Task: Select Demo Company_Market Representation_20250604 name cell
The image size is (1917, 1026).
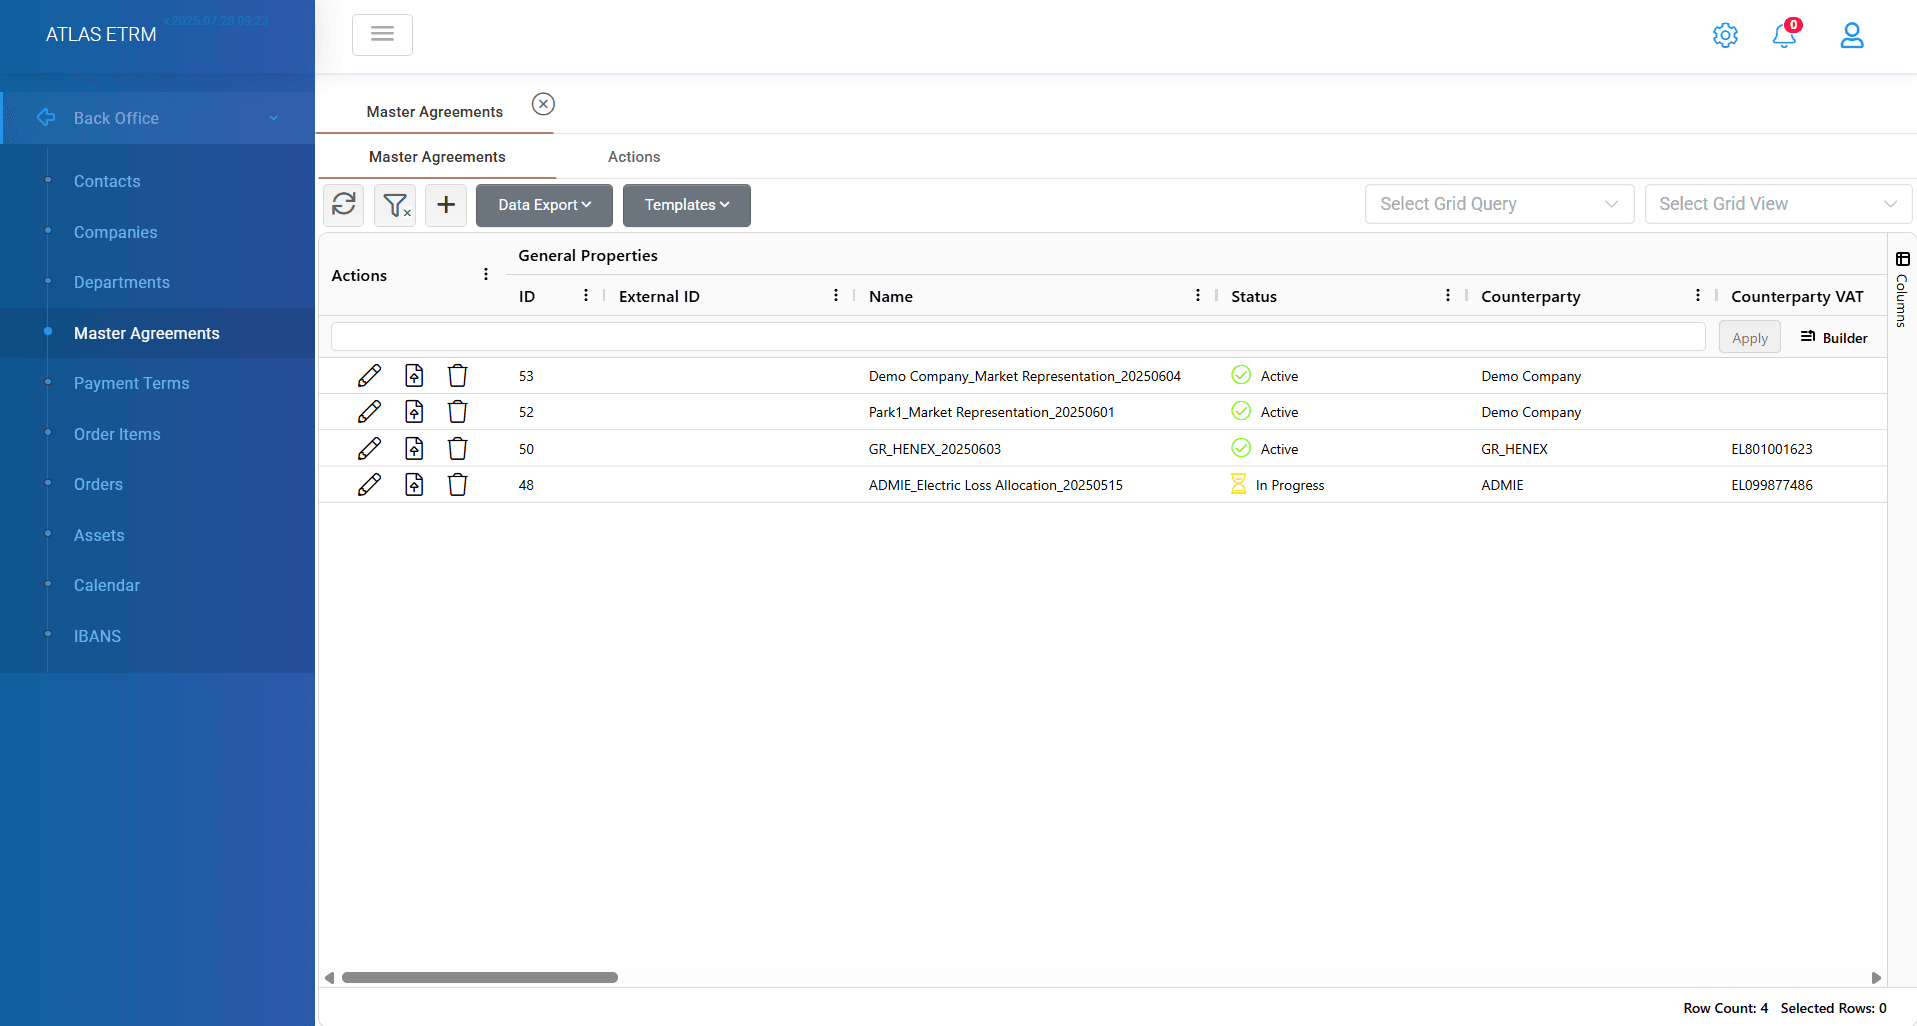Action: tap(1025, 376)
